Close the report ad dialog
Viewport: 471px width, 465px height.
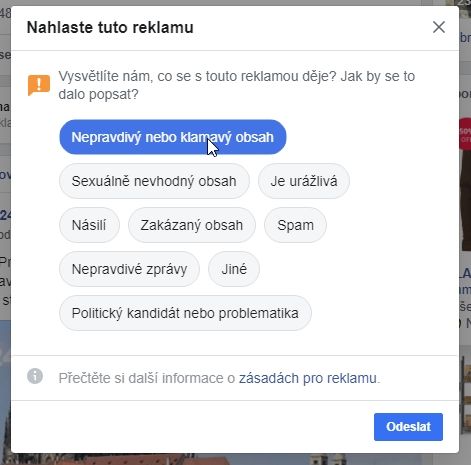coord(439,27)
